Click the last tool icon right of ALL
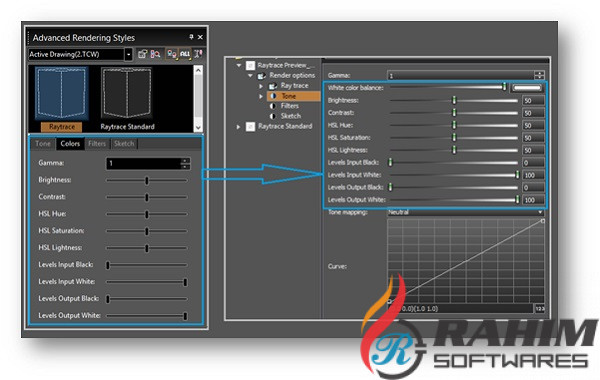The image size is (600, 380). tap(198, 54)
